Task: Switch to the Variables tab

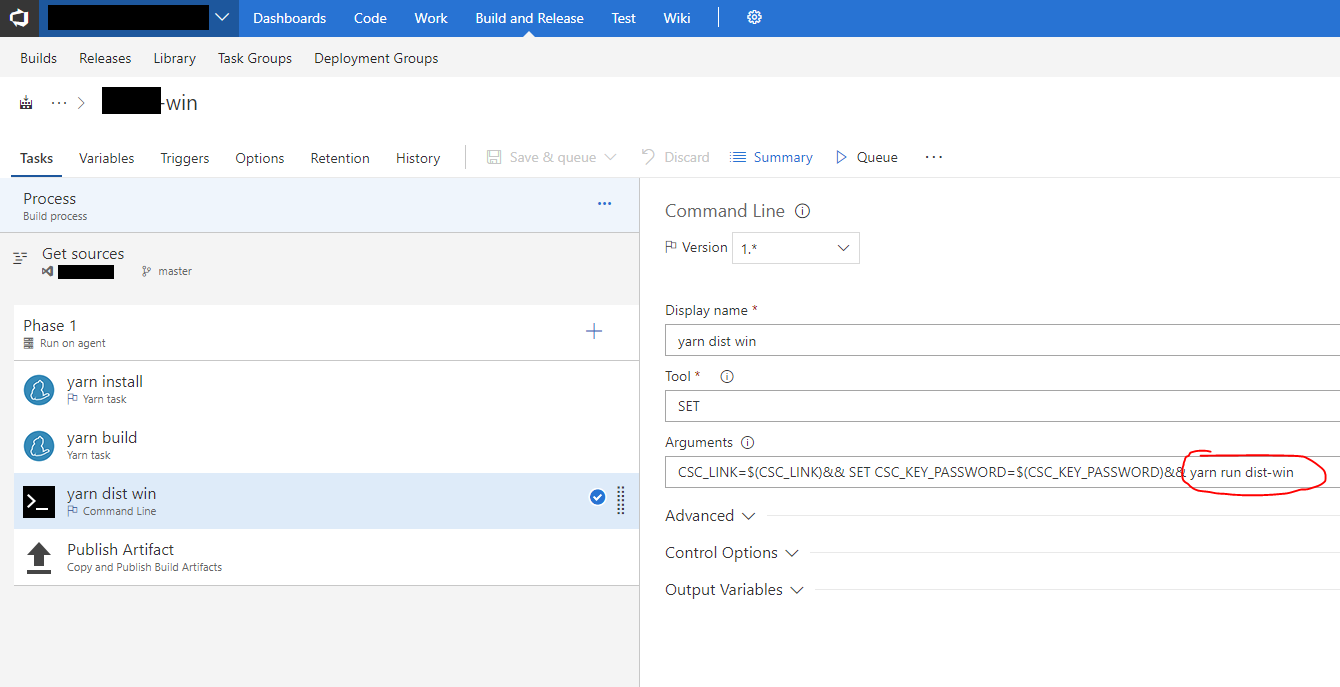Action: [107, 158]
